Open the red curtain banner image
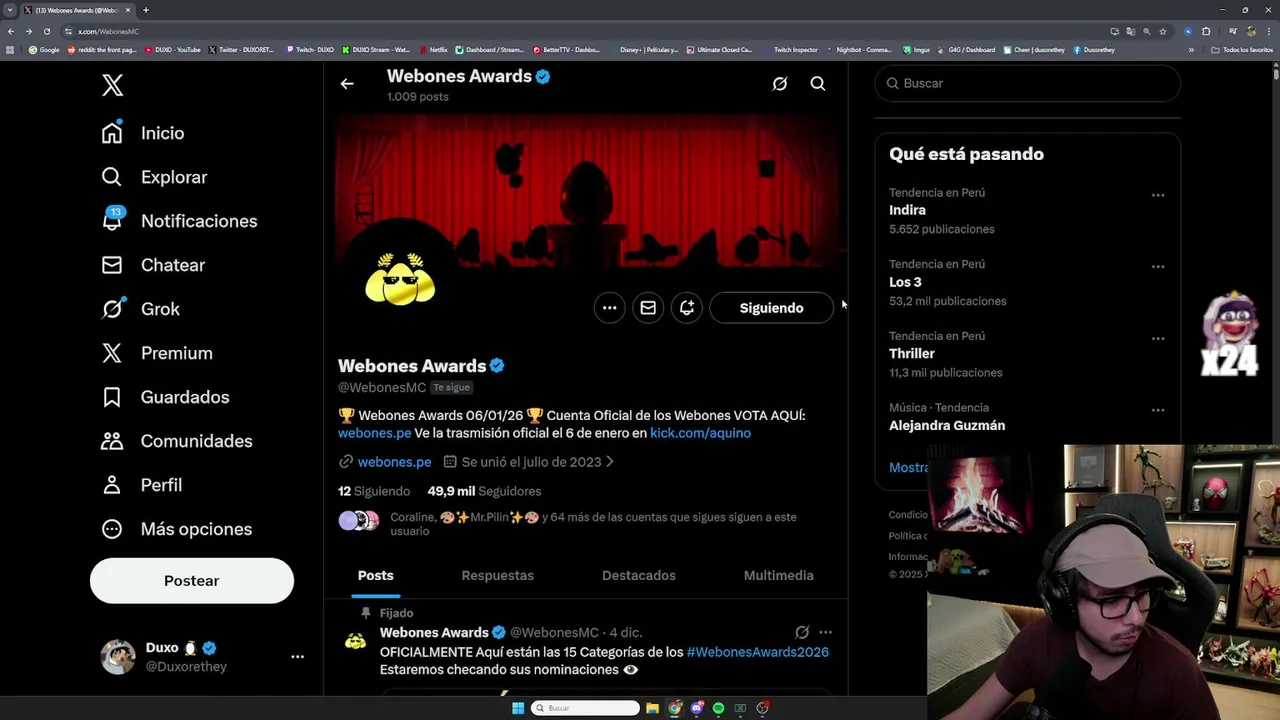The image size is (1280, 720). pyautogui.click(x=586, y=190)
